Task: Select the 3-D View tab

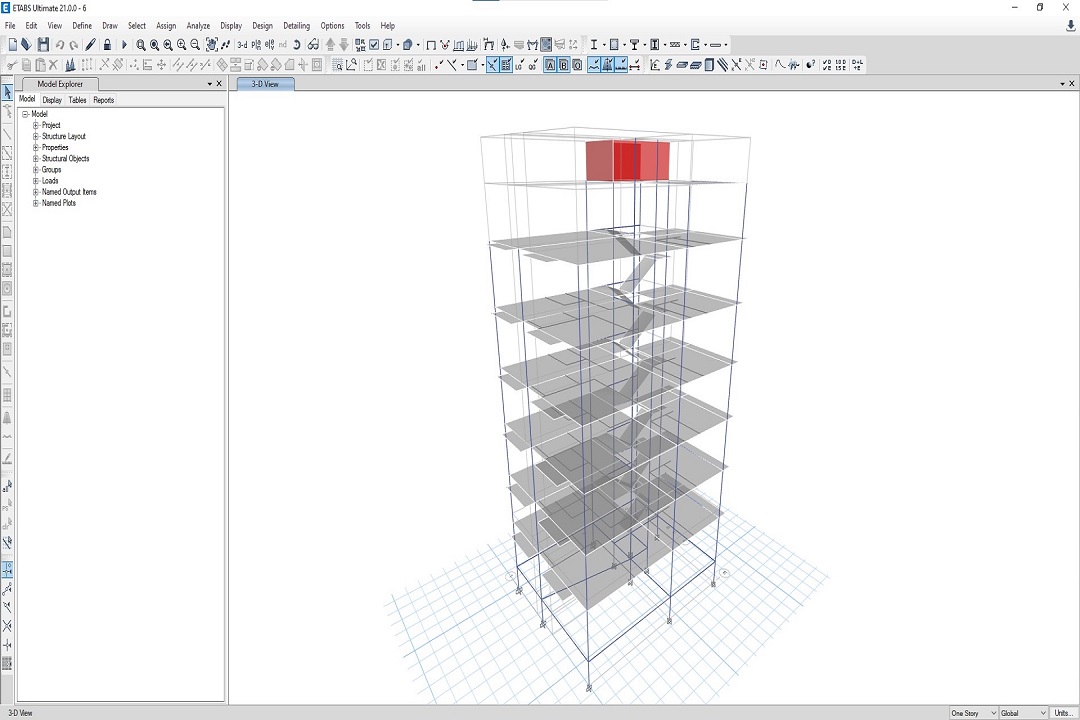Action: 265,85
